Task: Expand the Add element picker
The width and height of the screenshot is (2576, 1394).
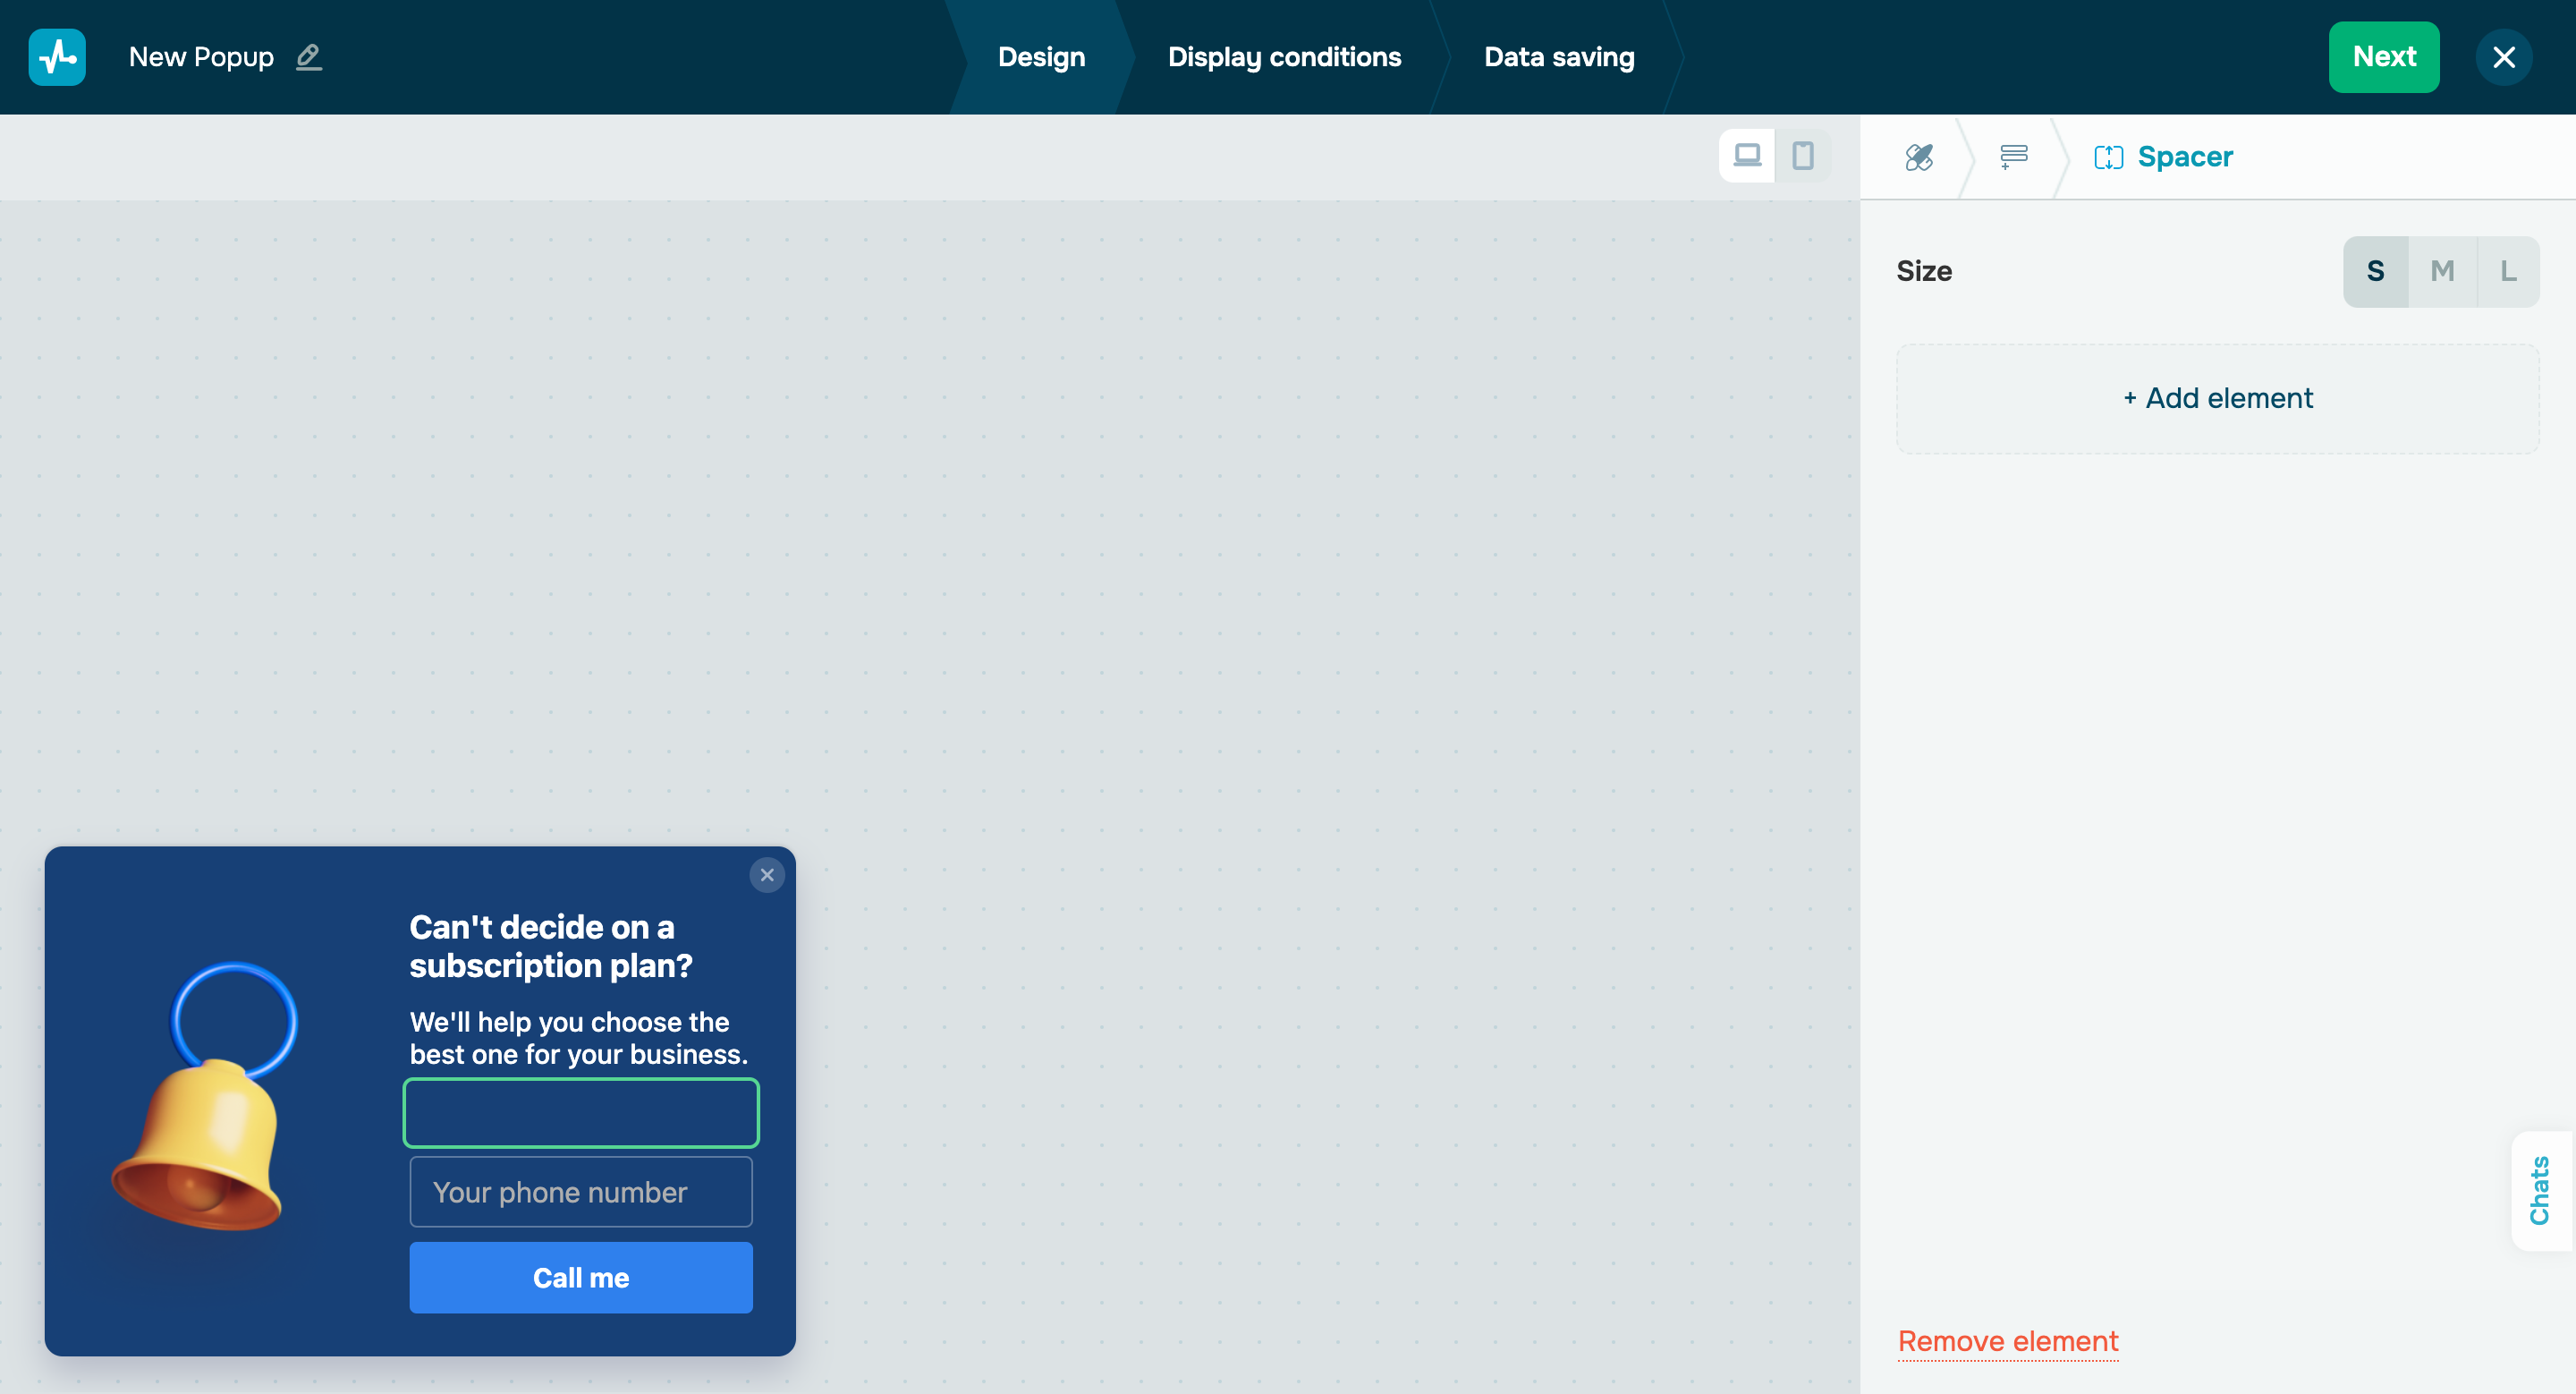Action: [2216, 397]
